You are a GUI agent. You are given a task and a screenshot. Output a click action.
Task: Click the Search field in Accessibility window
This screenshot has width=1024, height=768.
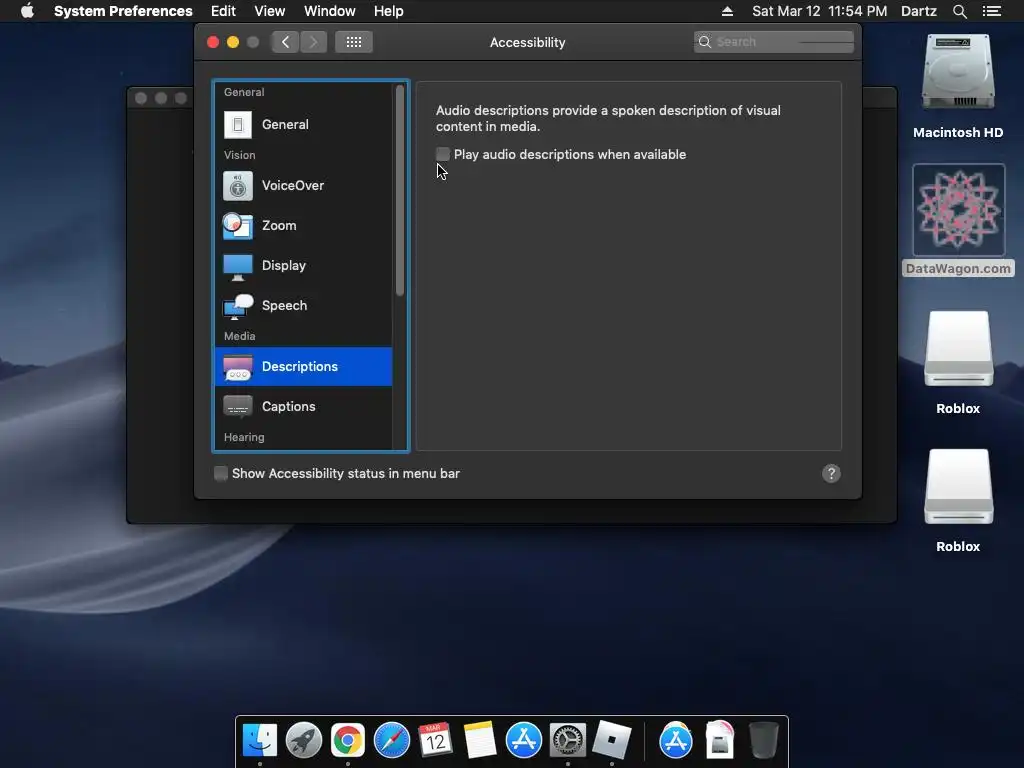click(x=774, y=42)
